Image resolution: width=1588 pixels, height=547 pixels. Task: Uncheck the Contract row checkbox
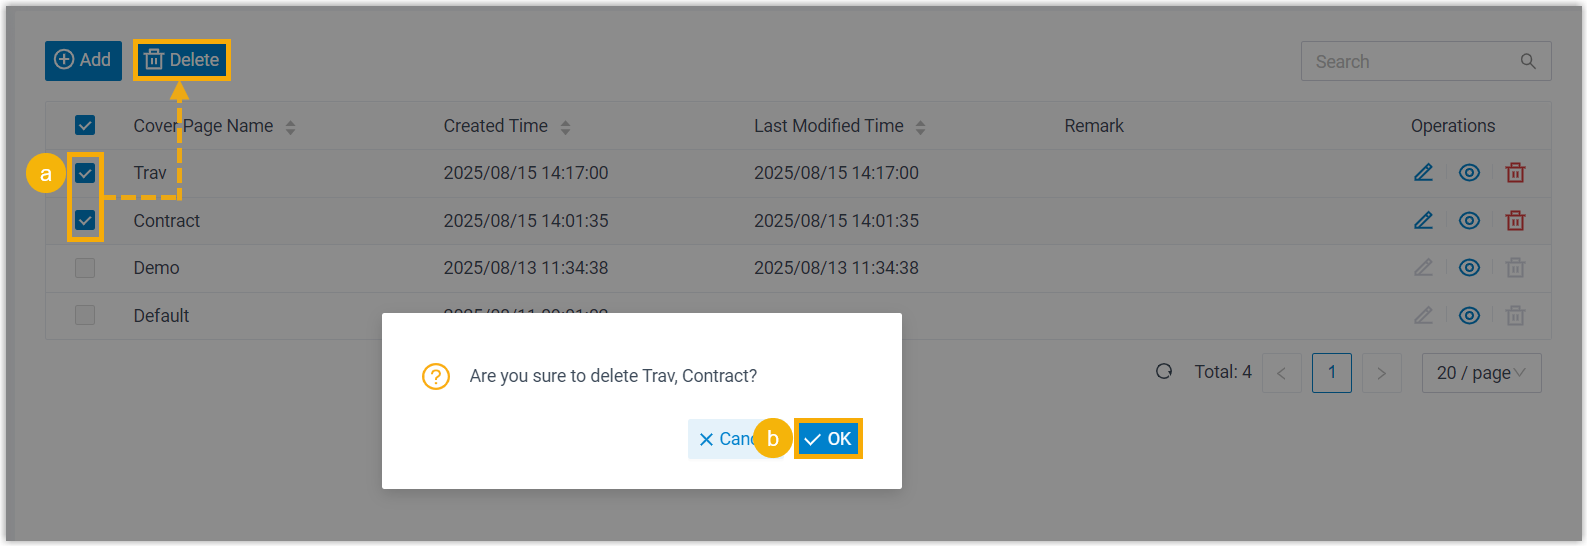point(85,221)
